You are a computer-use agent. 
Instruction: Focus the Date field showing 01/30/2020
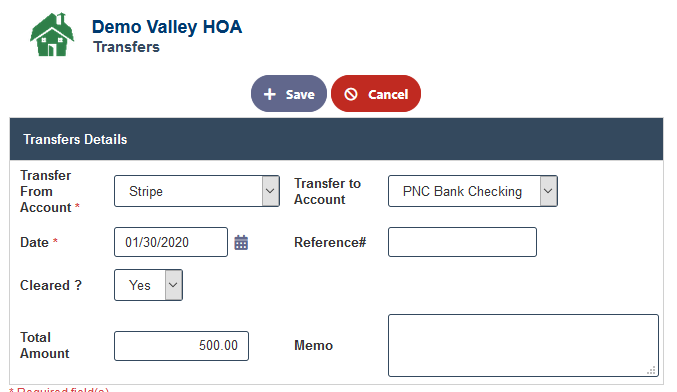coord(171,242)
